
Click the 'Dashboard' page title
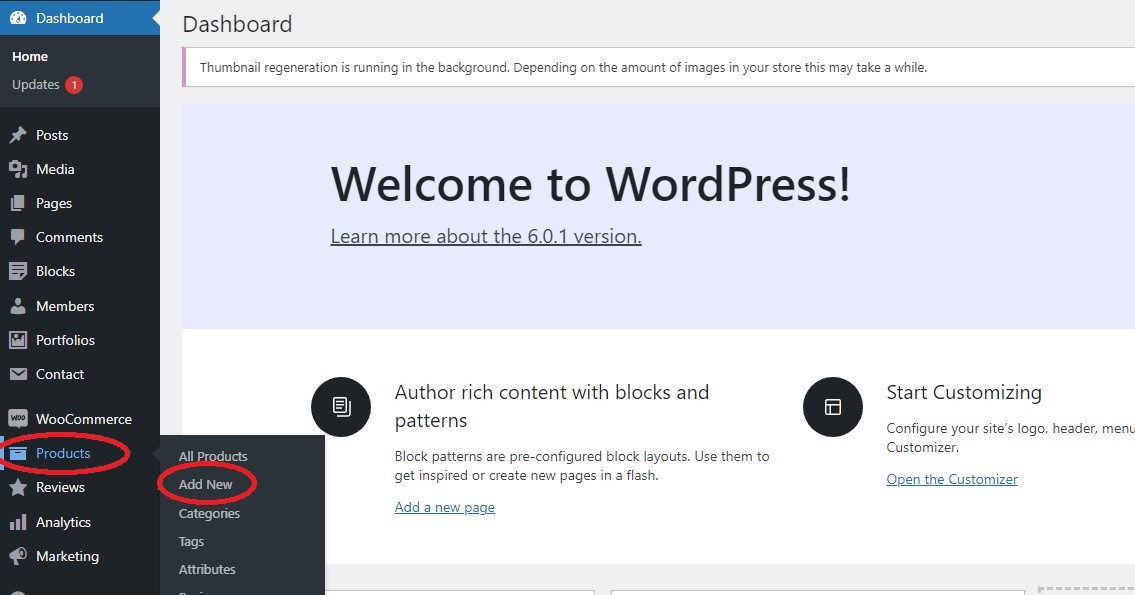(237, 24)
